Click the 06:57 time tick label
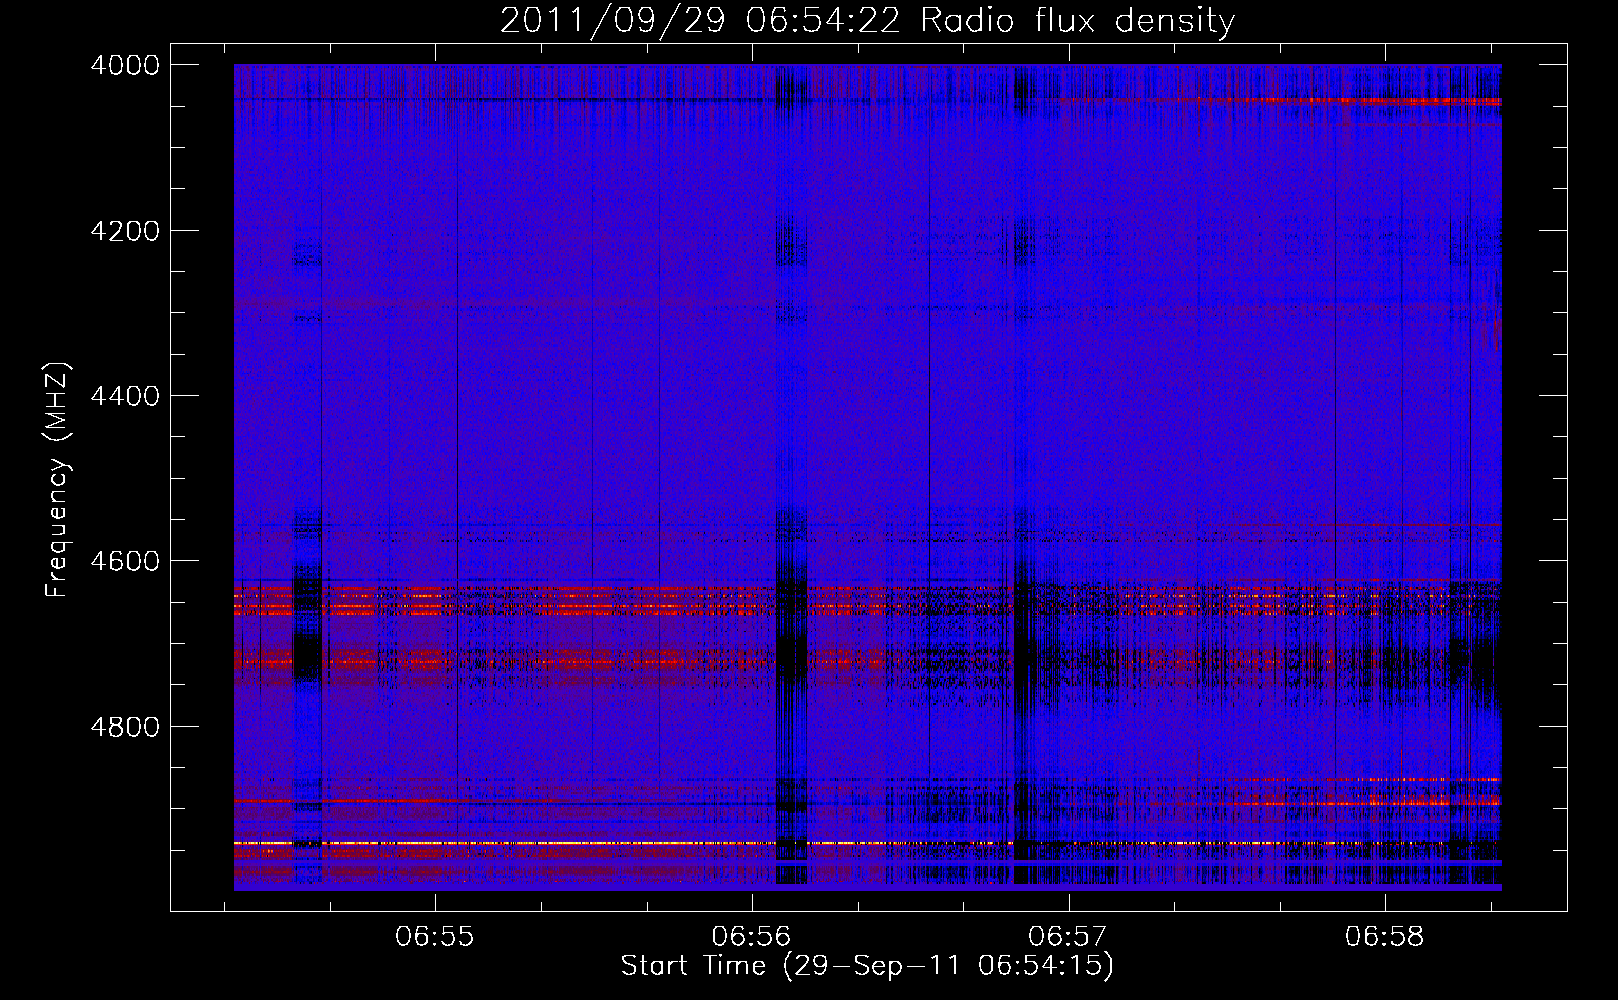1618x1000 pixels. tap(1068, 937)
